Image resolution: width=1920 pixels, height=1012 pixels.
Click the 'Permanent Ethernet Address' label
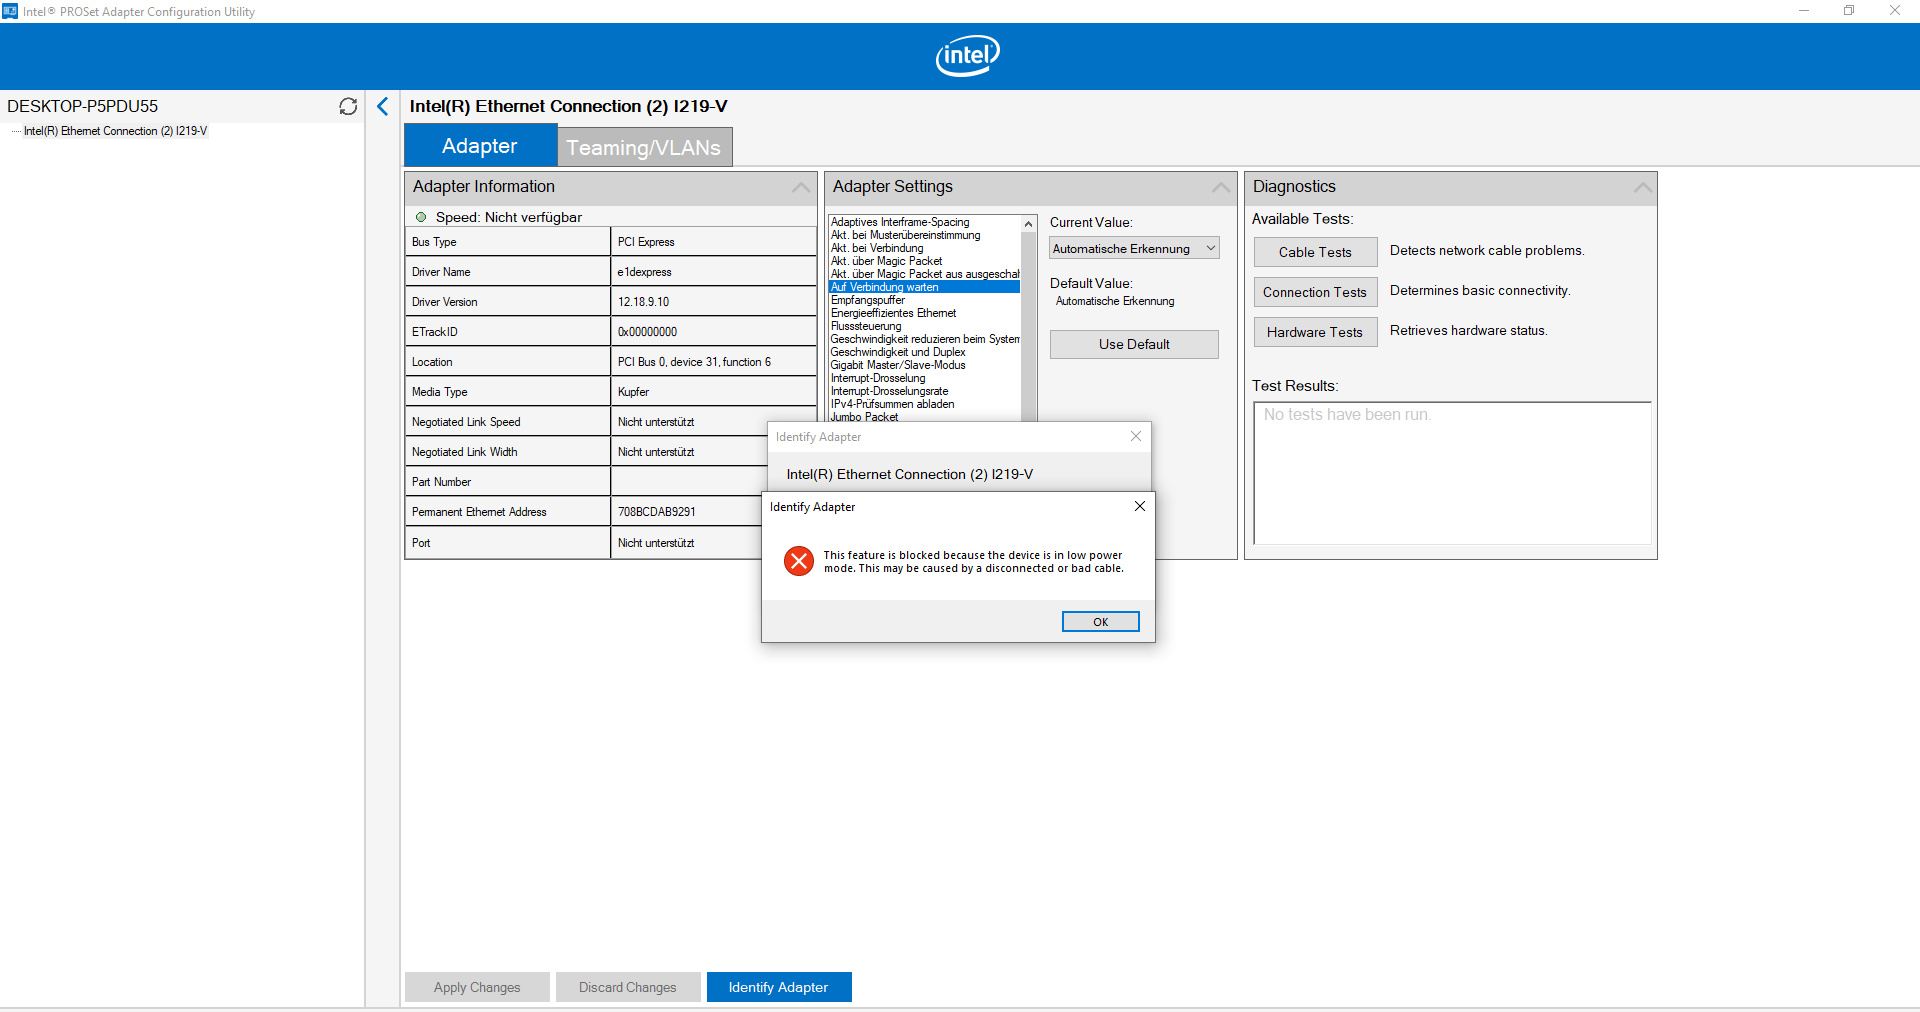479,512
